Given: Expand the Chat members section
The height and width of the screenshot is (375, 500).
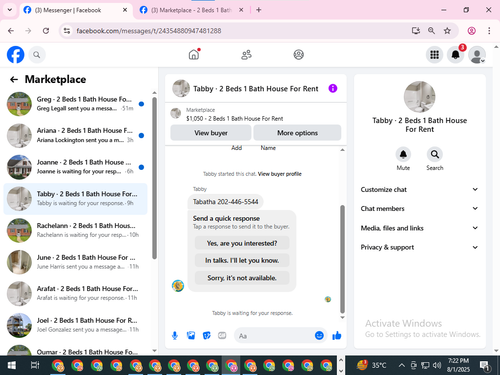Looking at the screenshot, I should 419,209.
